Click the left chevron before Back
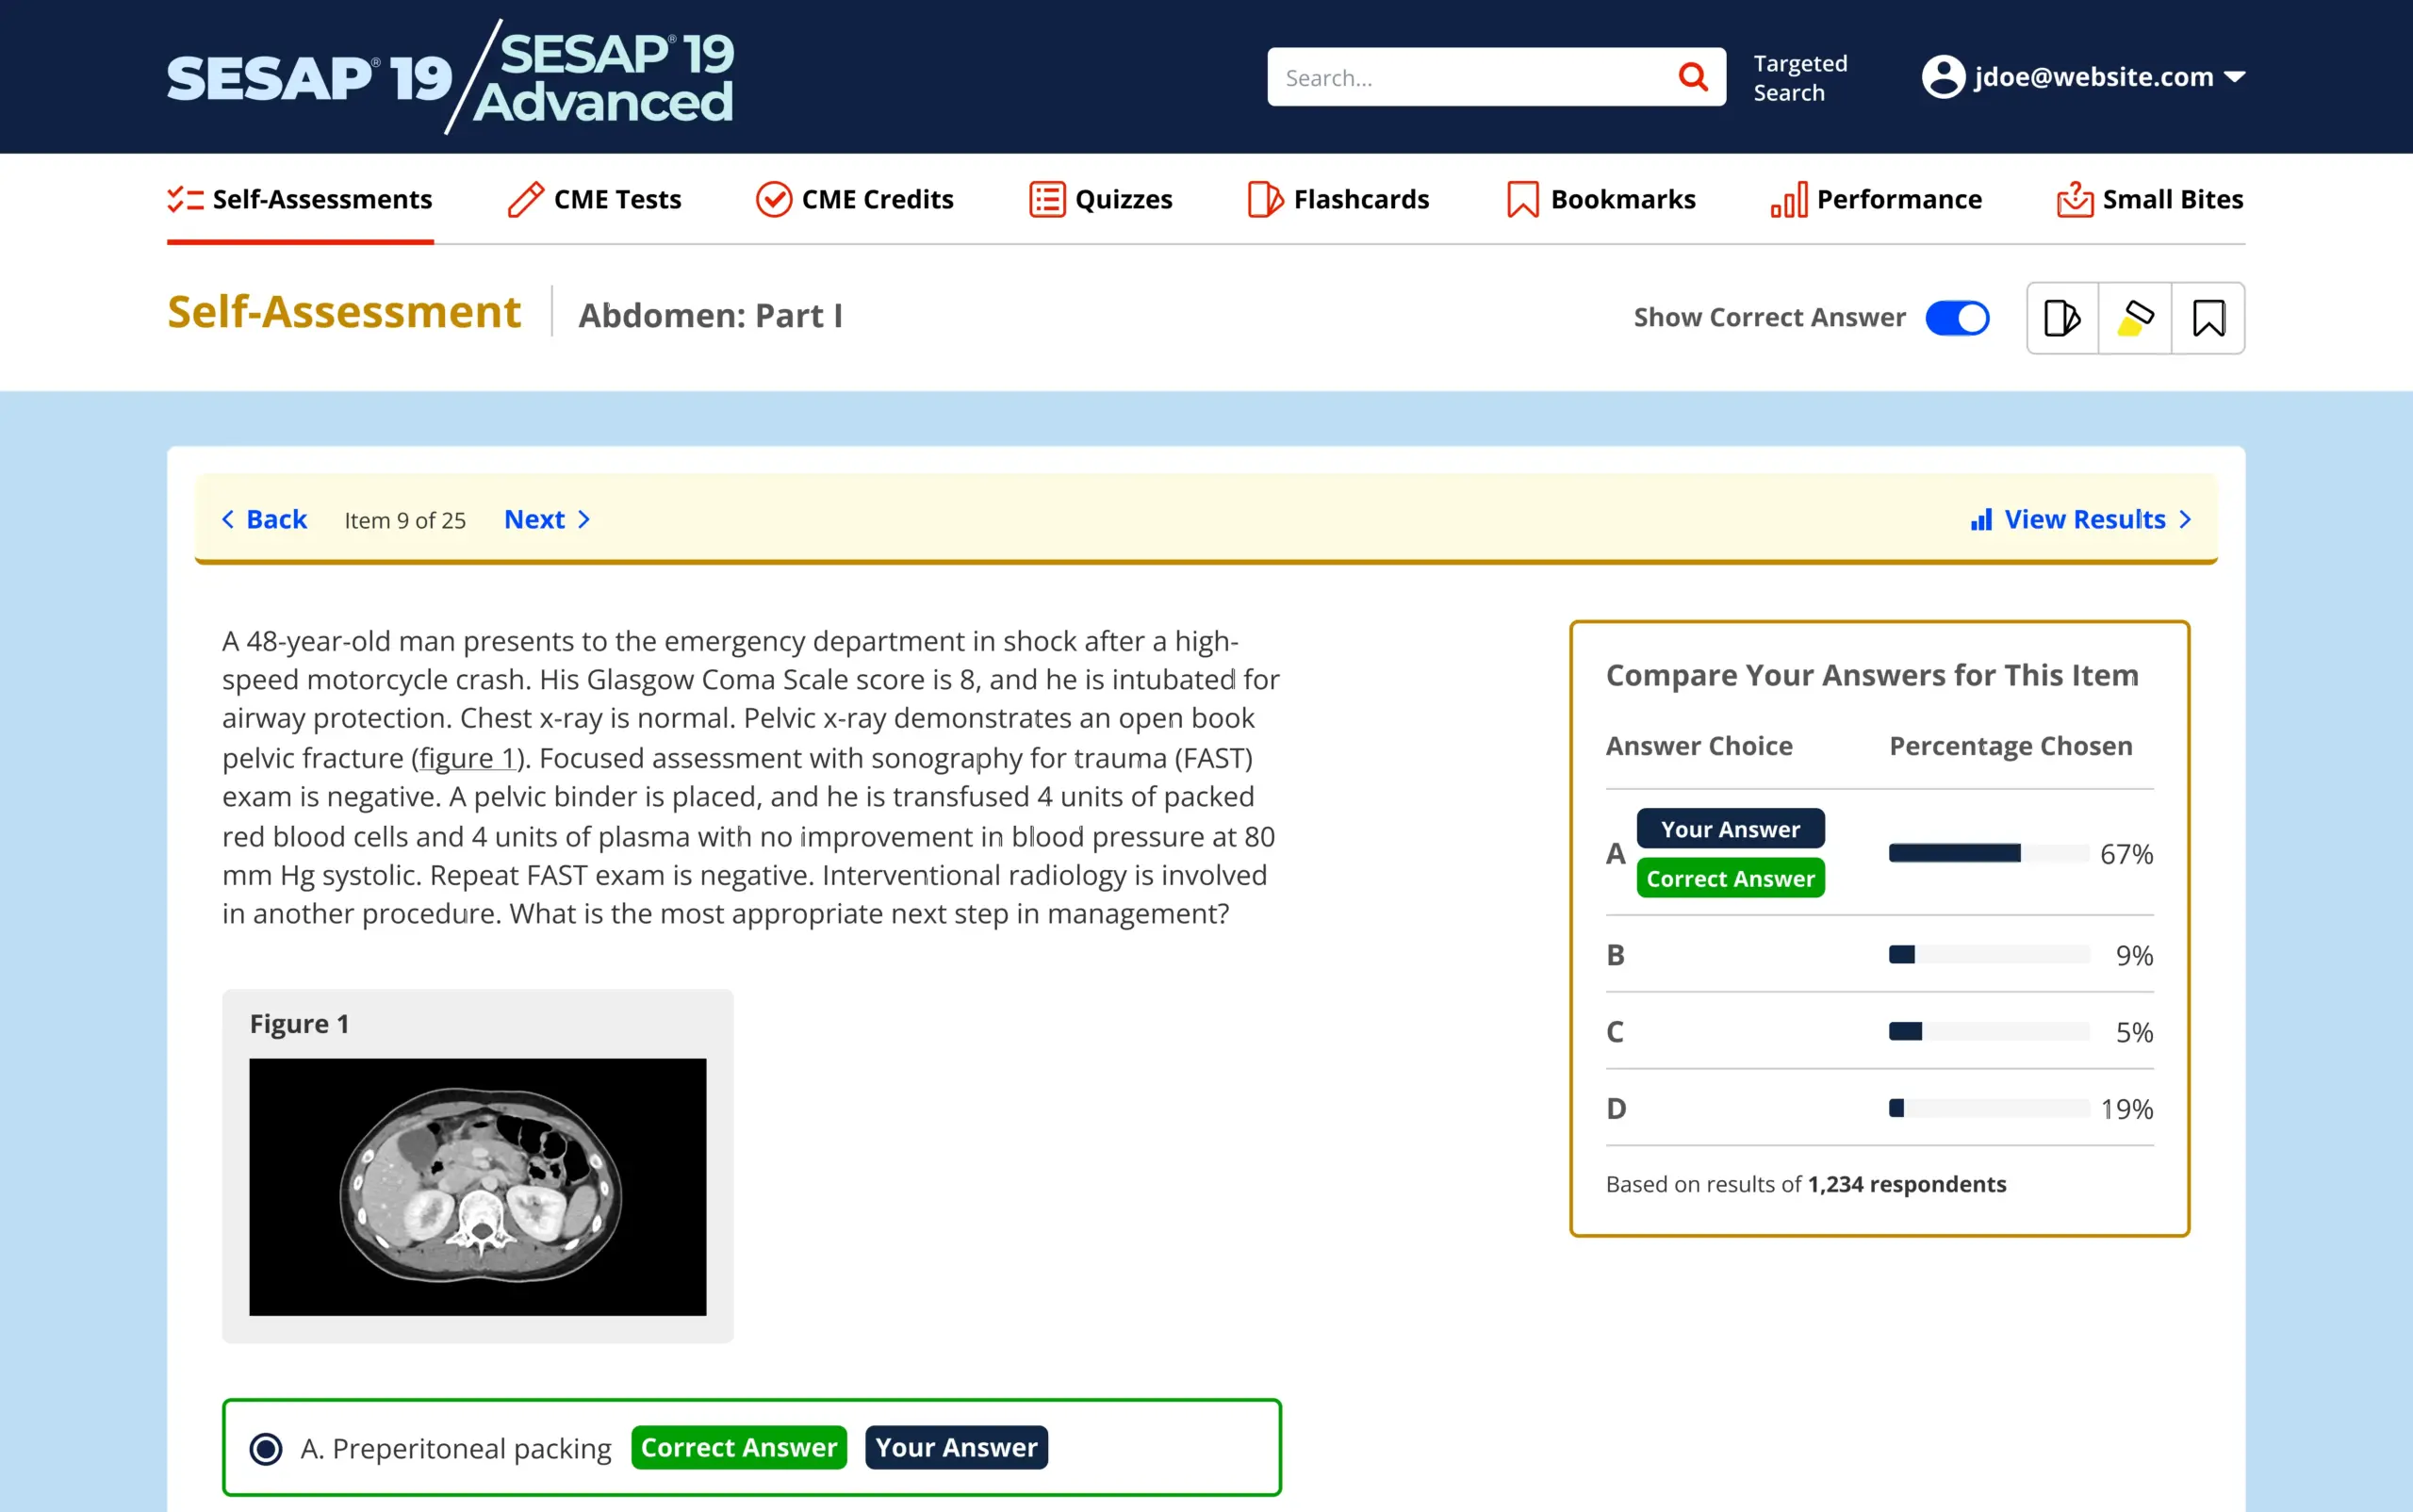This screenshot has width=2413, height=1512. pyautogui.click(x=228, y=520)
